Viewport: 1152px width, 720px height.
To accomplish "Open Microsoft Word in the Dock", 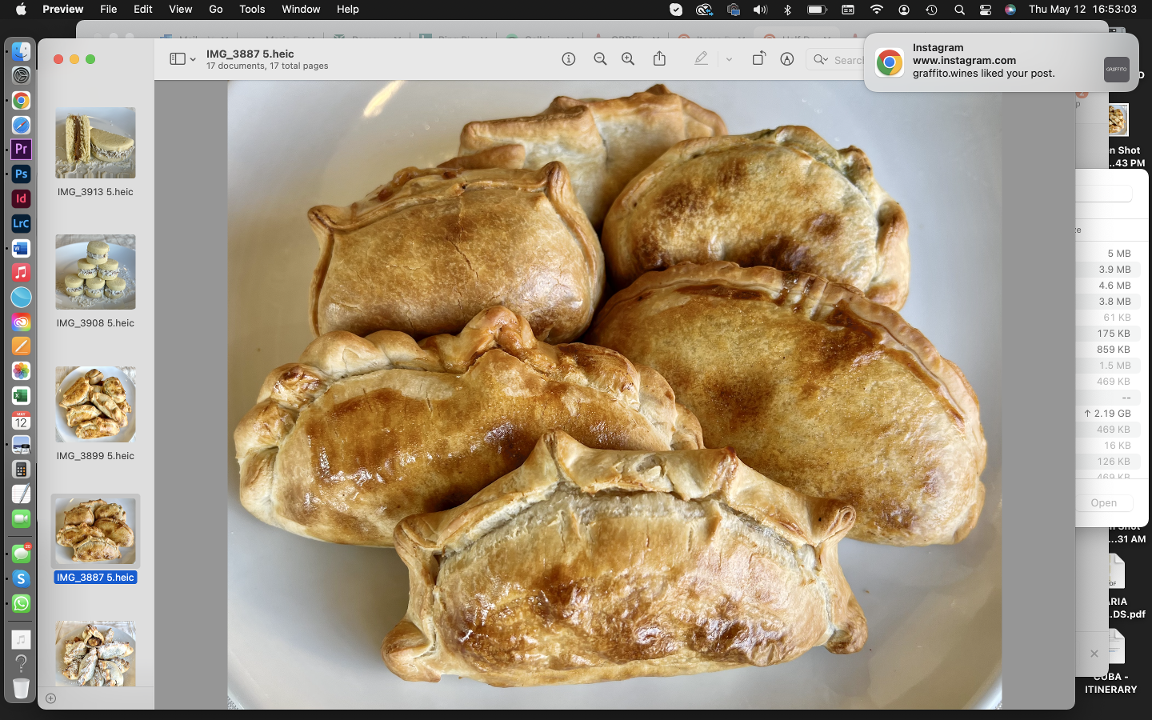I will pyautogui.click(x=21, y=248).
